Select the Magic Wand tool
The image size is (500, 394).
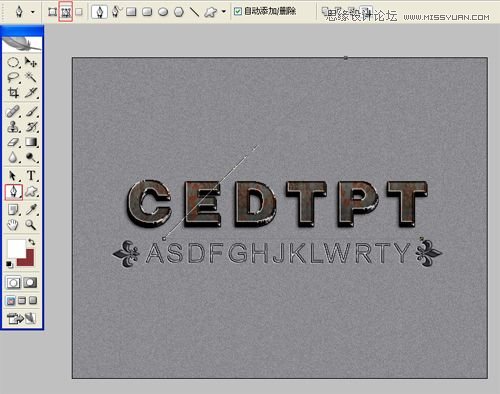point(31,77)
